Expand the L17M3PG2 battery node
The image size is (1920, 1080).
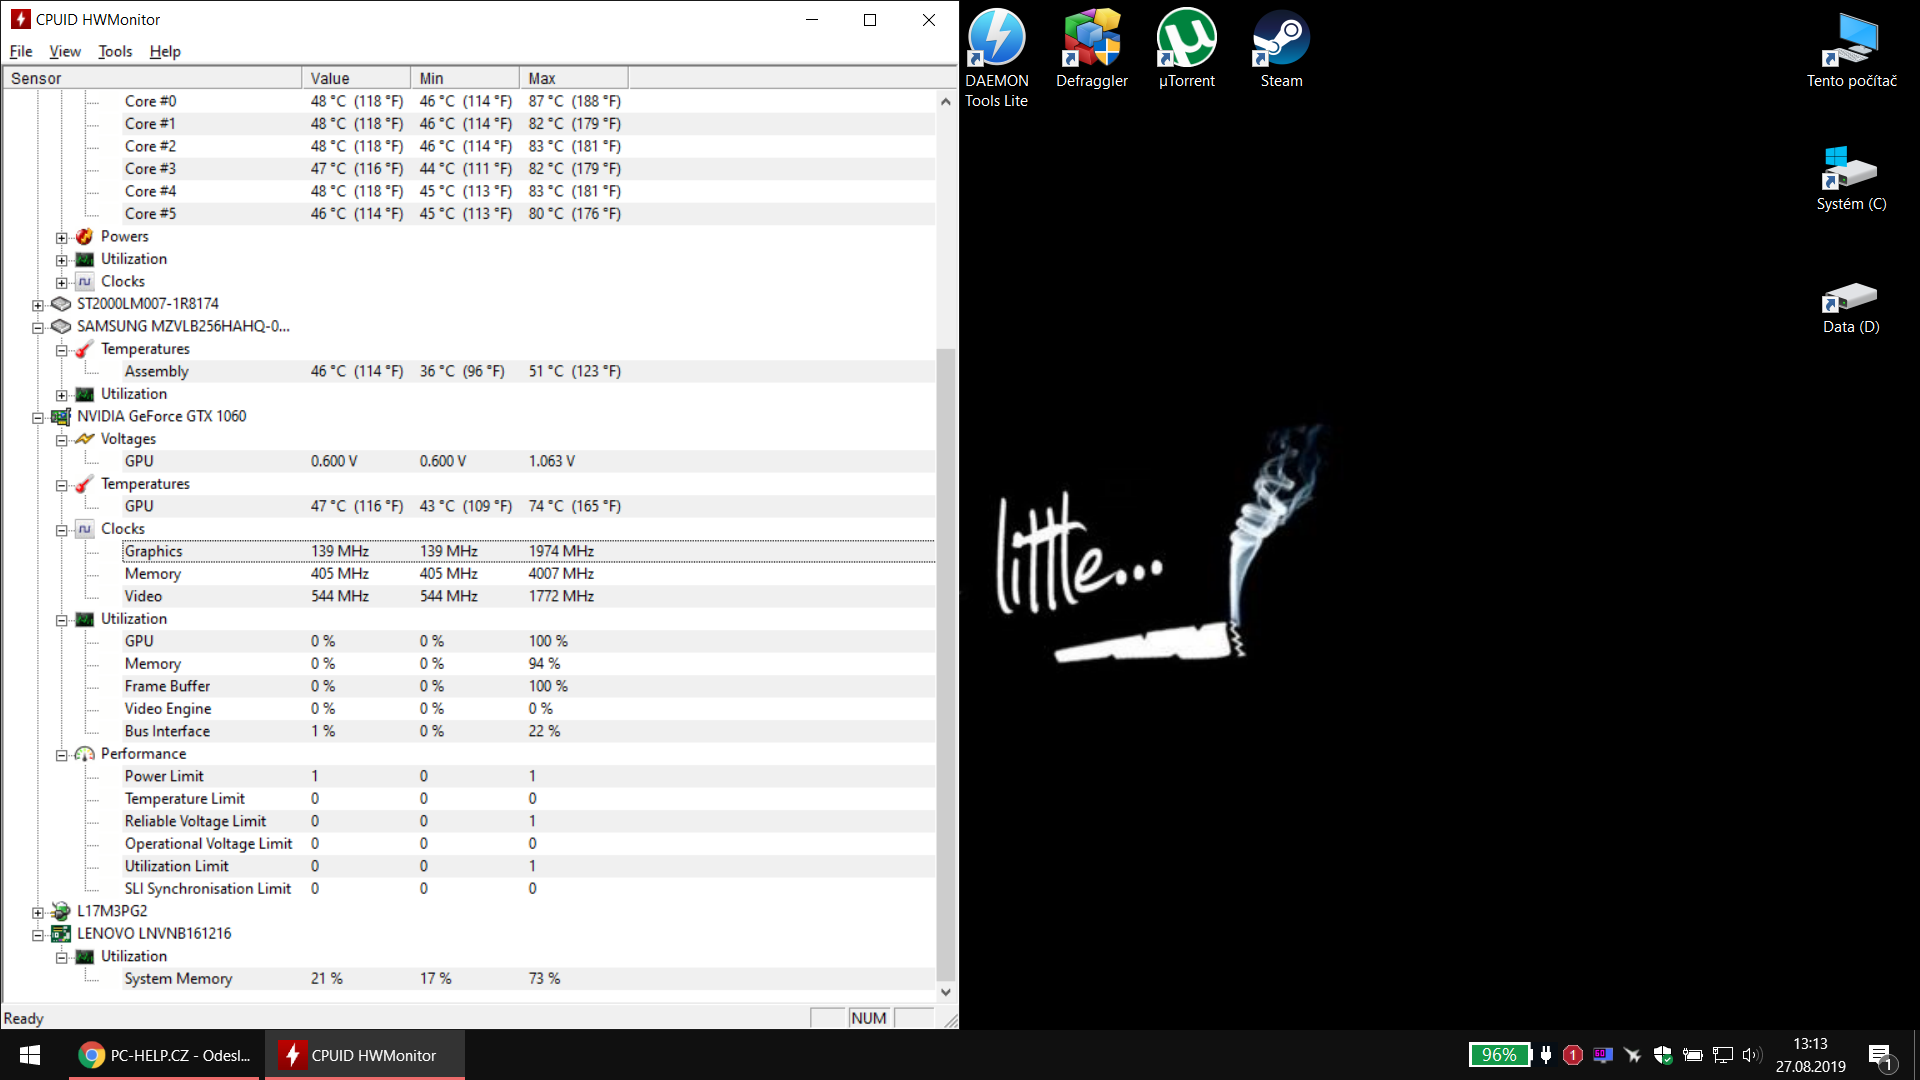coord(38,912)
